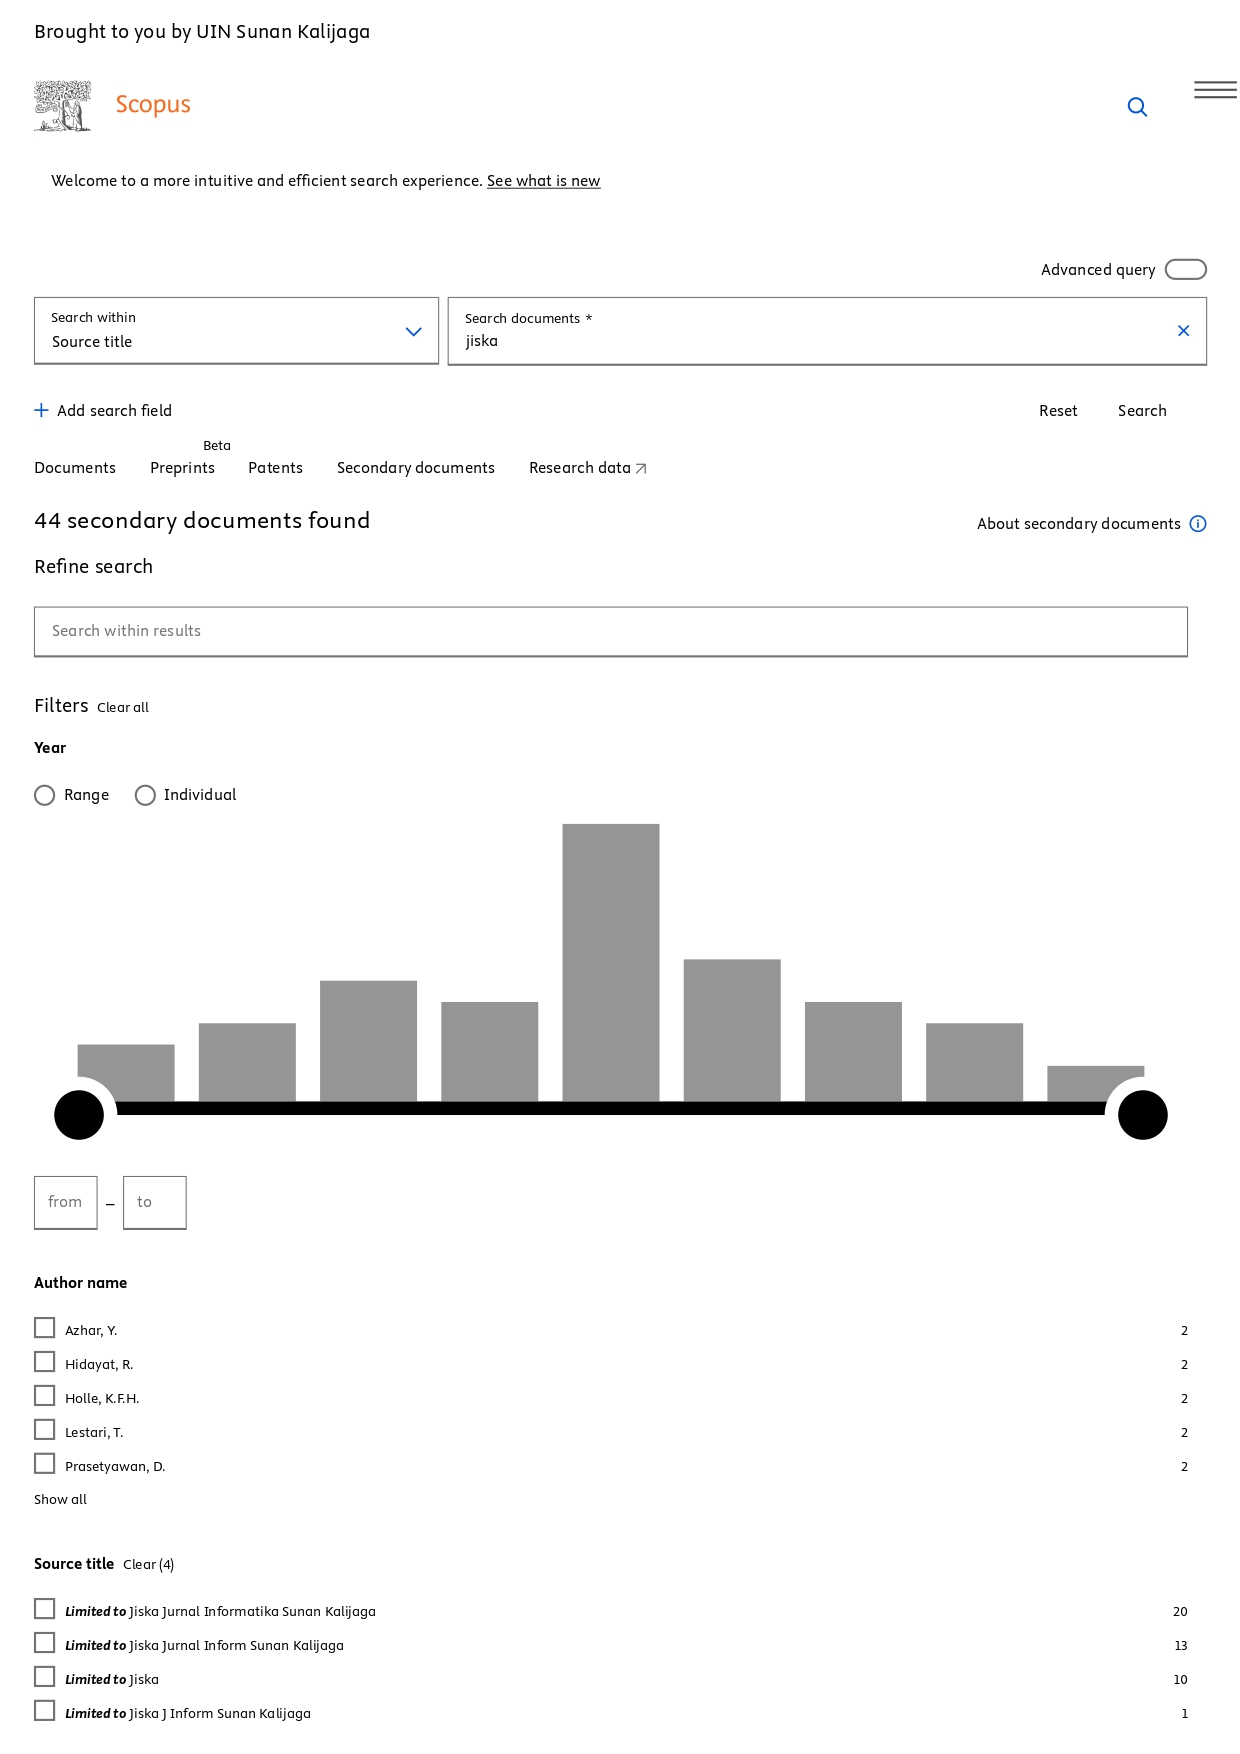This screenshot has width=1240, height=1754.
Task: Switch to the Patents tab
Action: (275, 468)
